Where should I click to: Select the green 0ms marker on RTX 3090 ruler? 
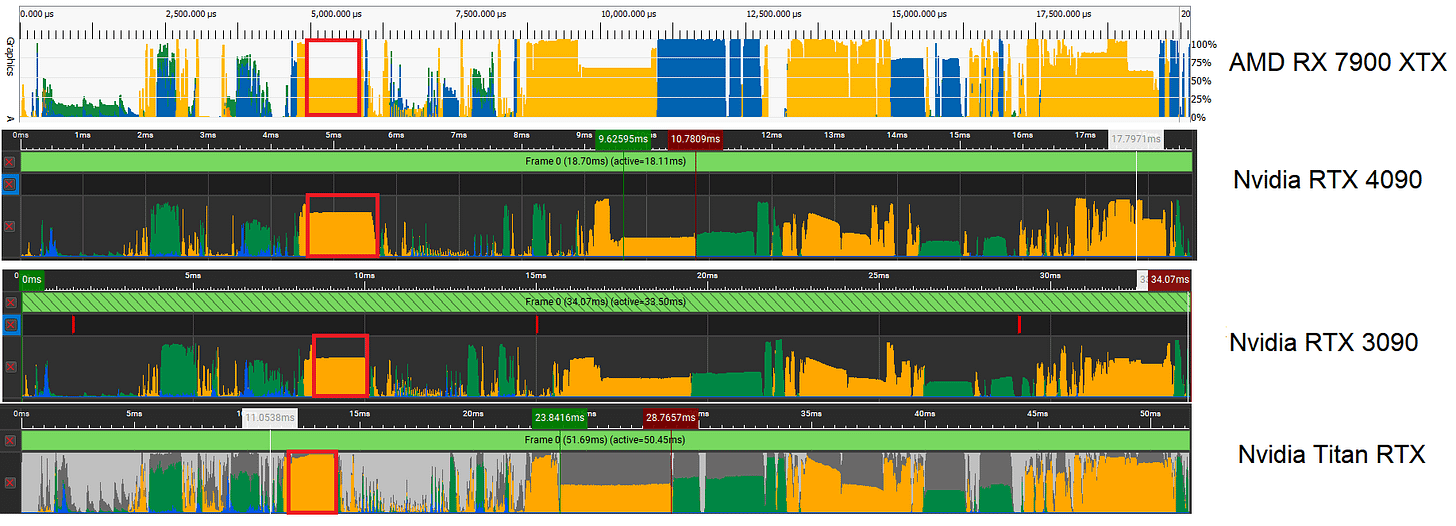[32, 279]
